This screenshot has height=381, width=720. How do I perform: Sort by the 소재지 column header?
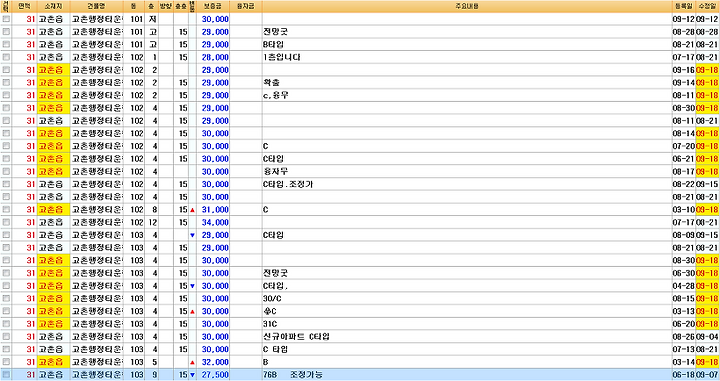point(53,6)
